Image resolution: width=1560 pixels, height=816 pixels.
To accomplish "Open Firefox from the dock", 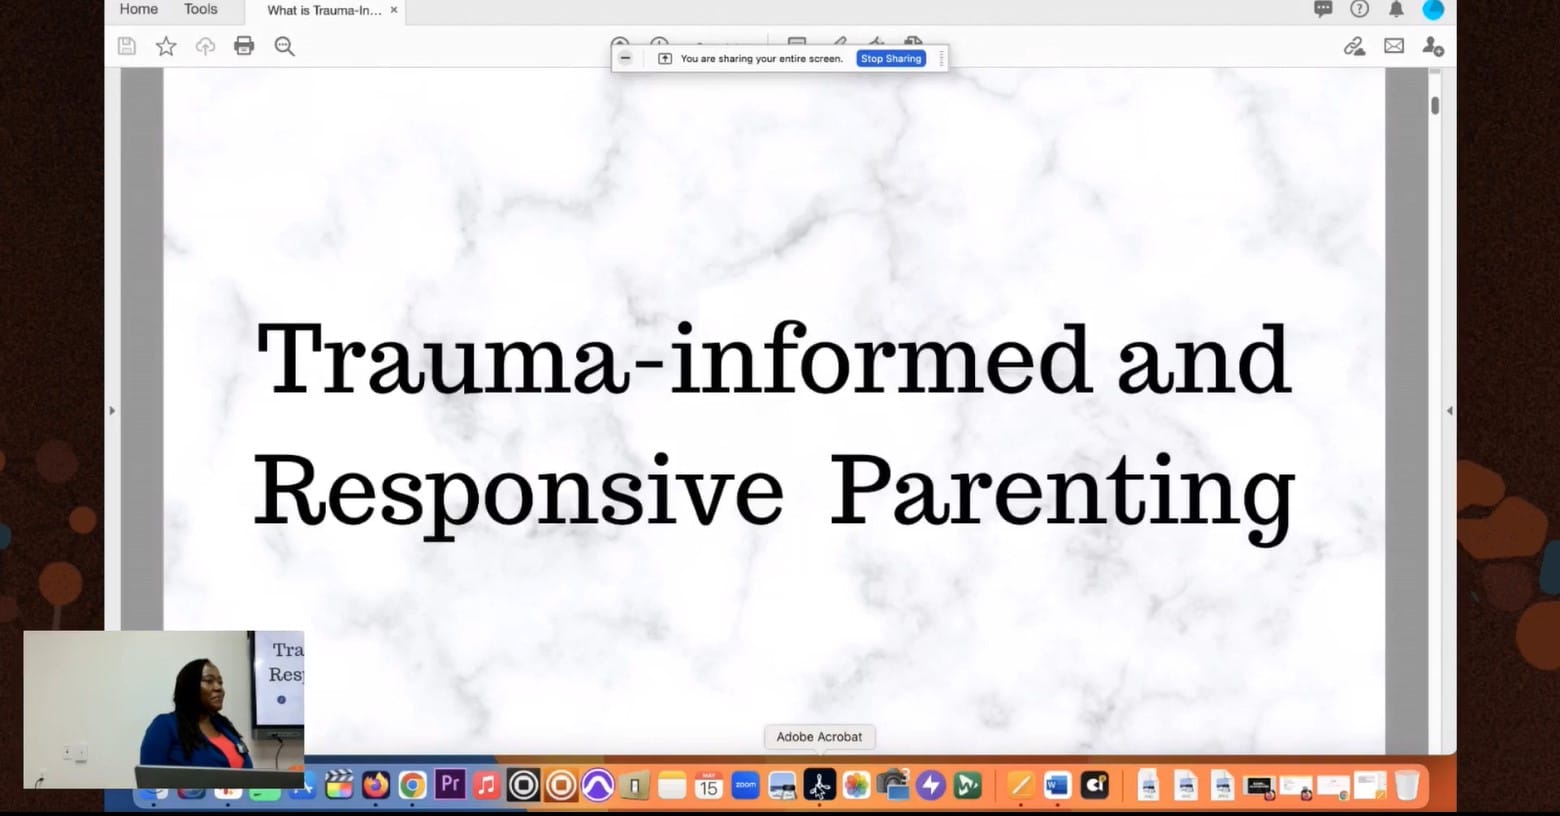I will [x=374, y=785].
